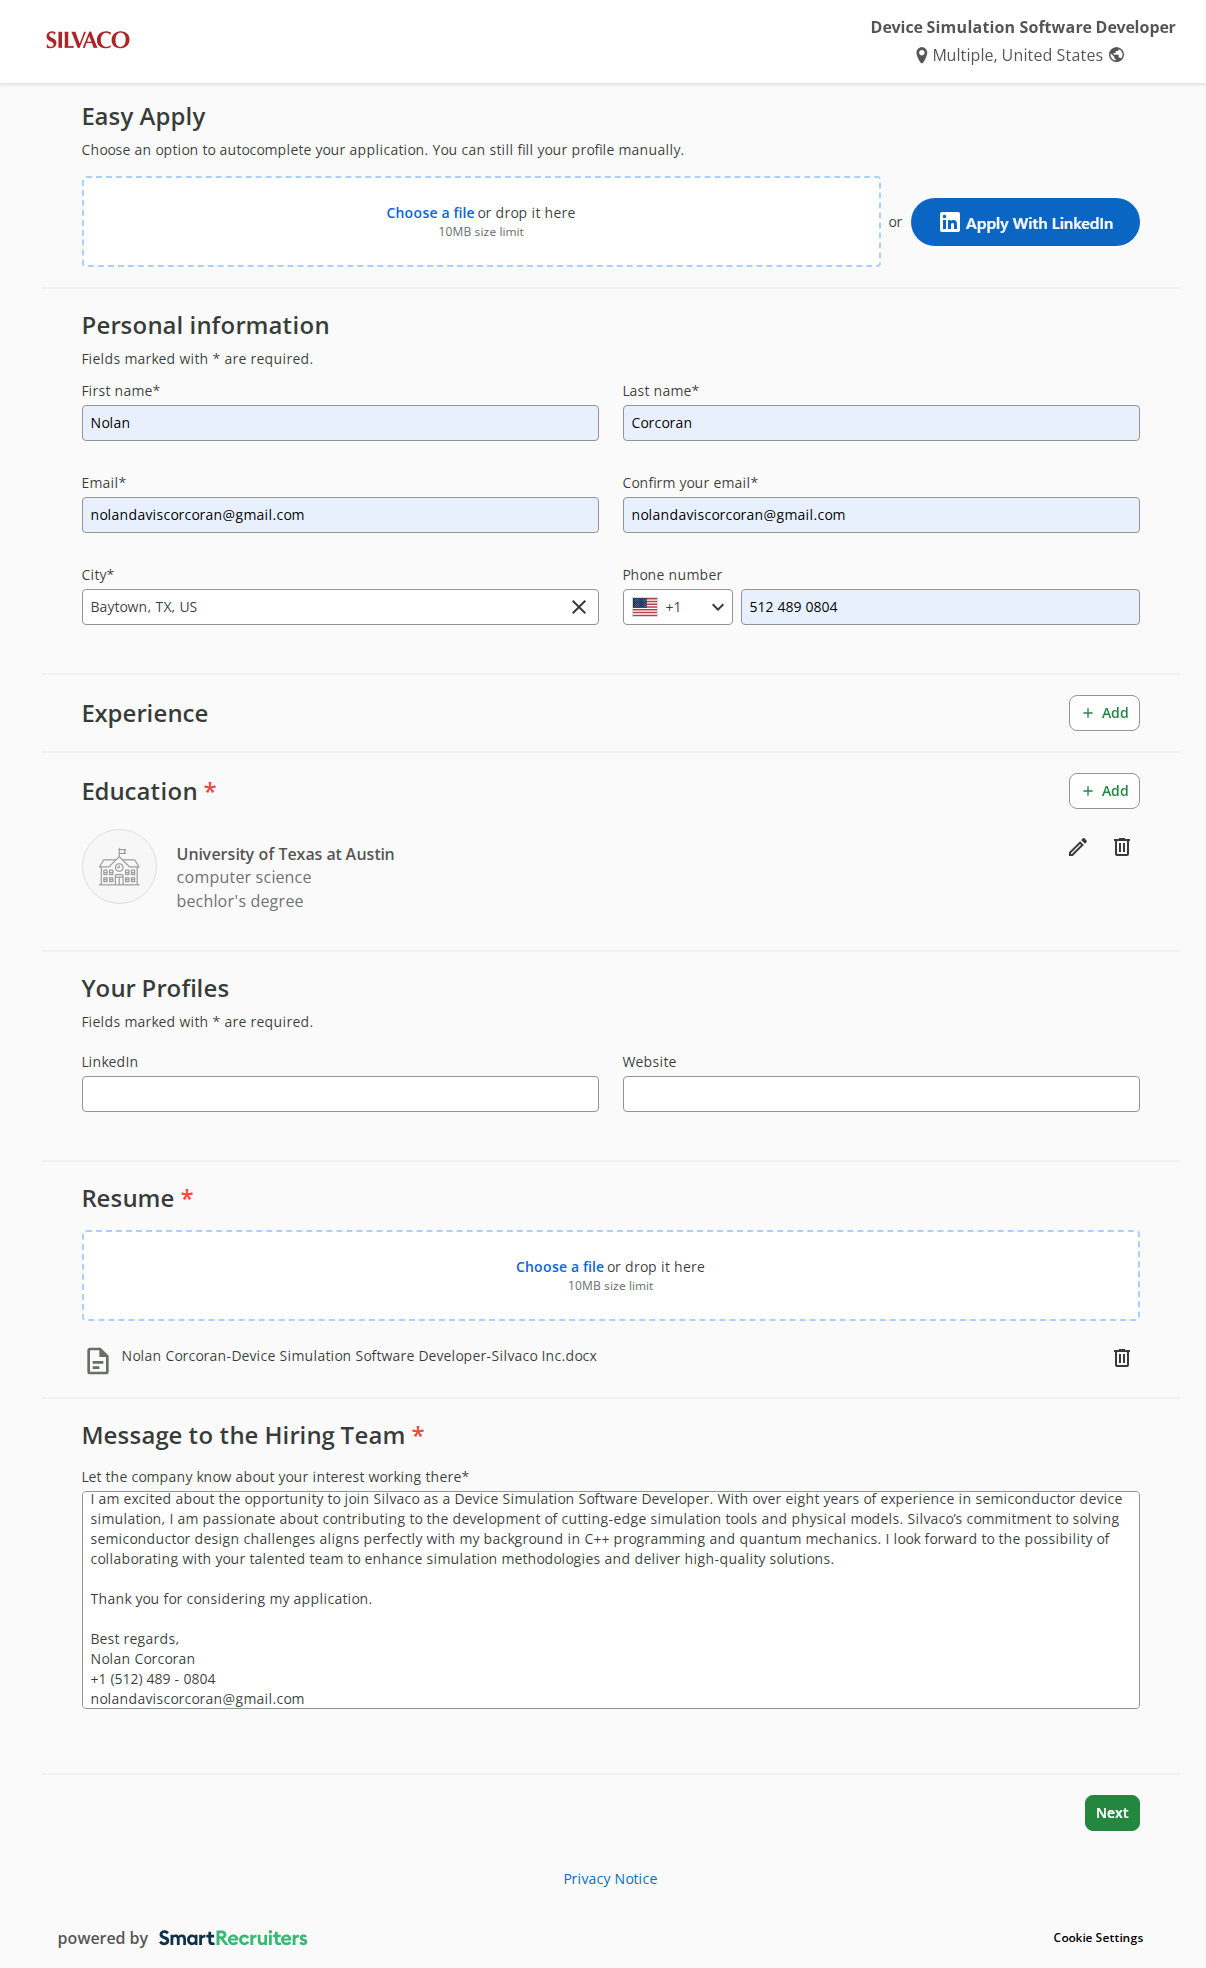The height and width of the screenshot is (1968, 1206).
Task: Click the globe icon next to location
Action: pos(1117,55)
